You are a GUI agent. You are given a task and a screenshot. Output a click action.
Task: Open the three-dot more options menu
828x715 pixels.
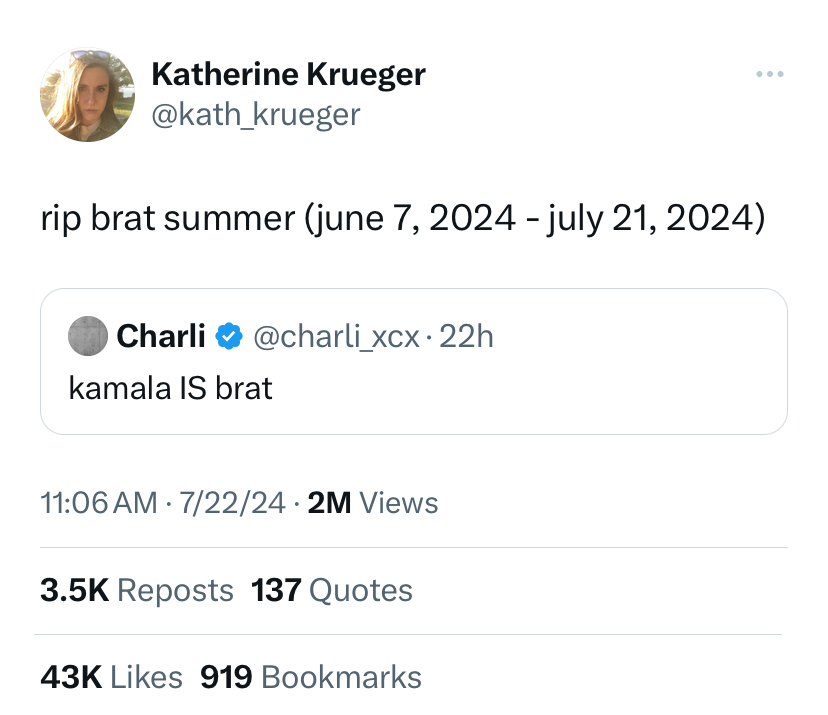click(x=770, y=74)
